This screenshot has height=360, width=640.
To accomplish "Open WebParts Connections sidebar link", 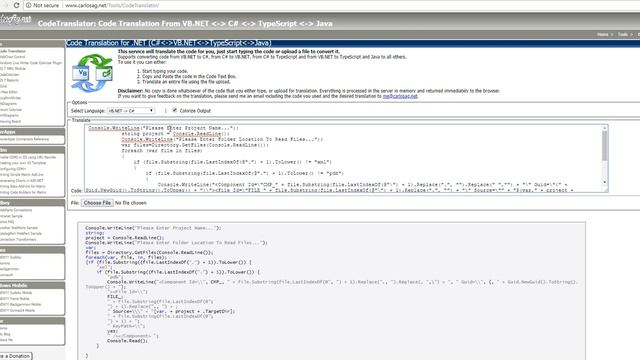I will click(16, 210).
